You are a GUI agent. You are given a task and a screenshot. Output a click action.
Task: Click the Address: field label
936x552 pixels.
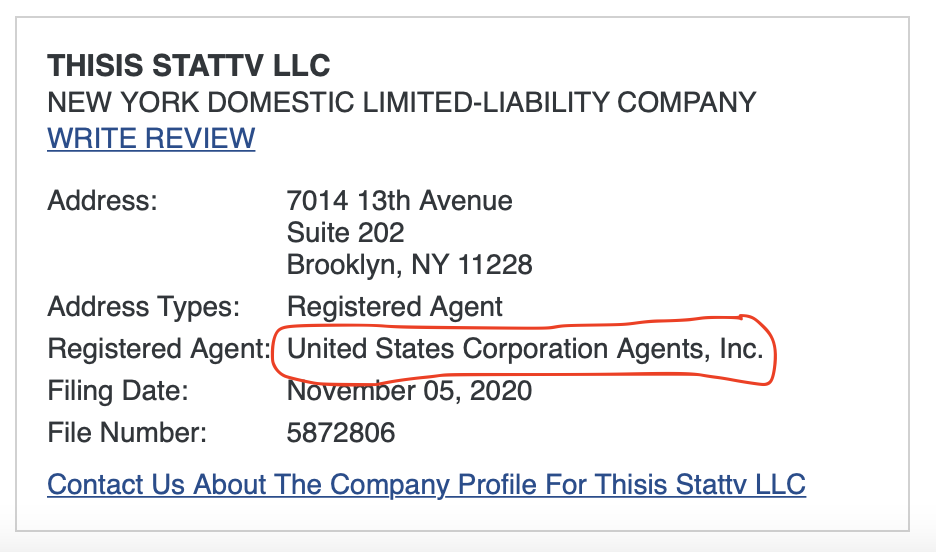click(103, 200)
